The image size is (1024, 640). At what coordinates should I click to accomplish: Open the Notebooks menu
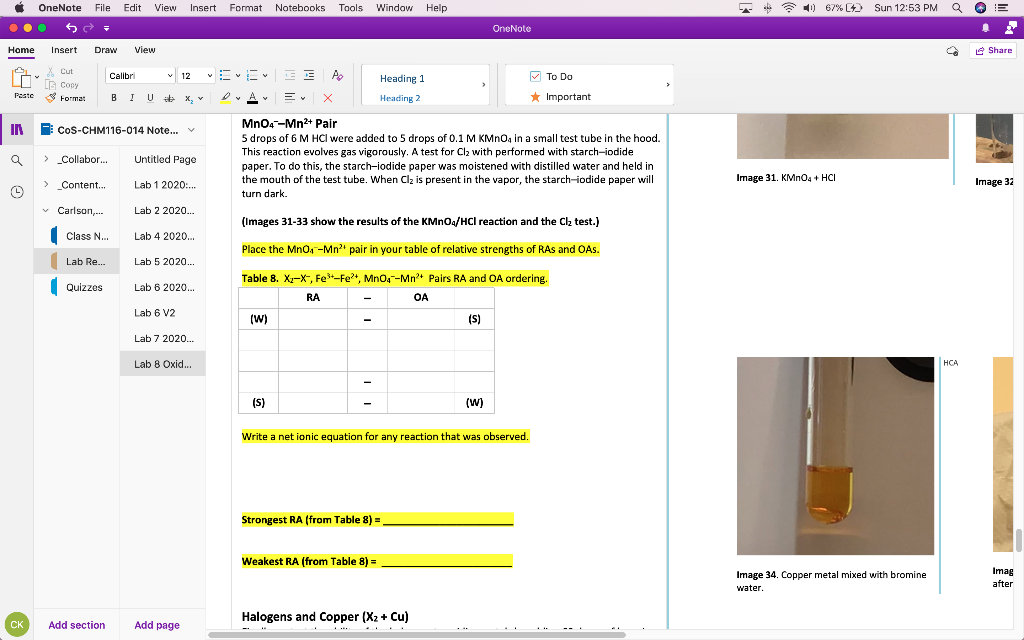point(300,8)
